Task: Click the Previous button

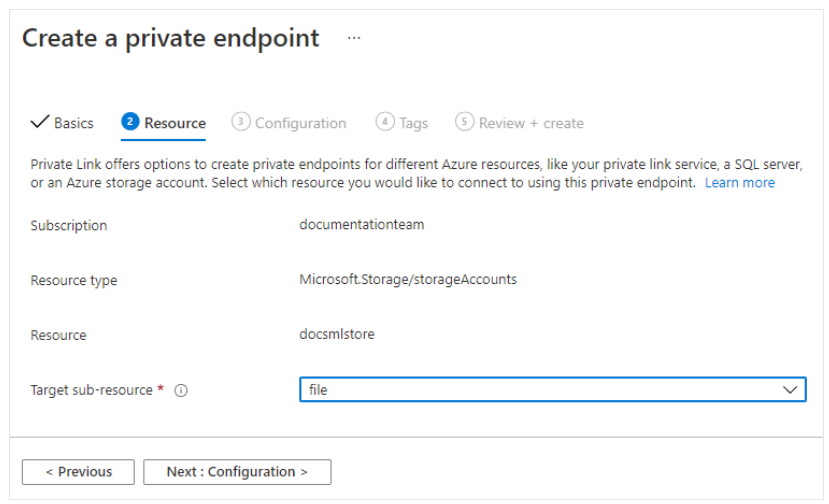Action: 78,472
